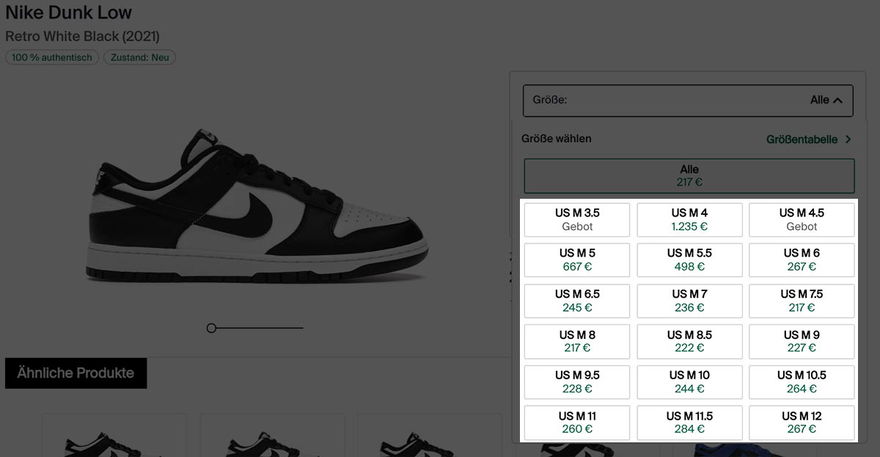This screenshot has height=457, width=880.
Task: Choose size US M 10 at 244 €
Action: (x=689, y=382)
